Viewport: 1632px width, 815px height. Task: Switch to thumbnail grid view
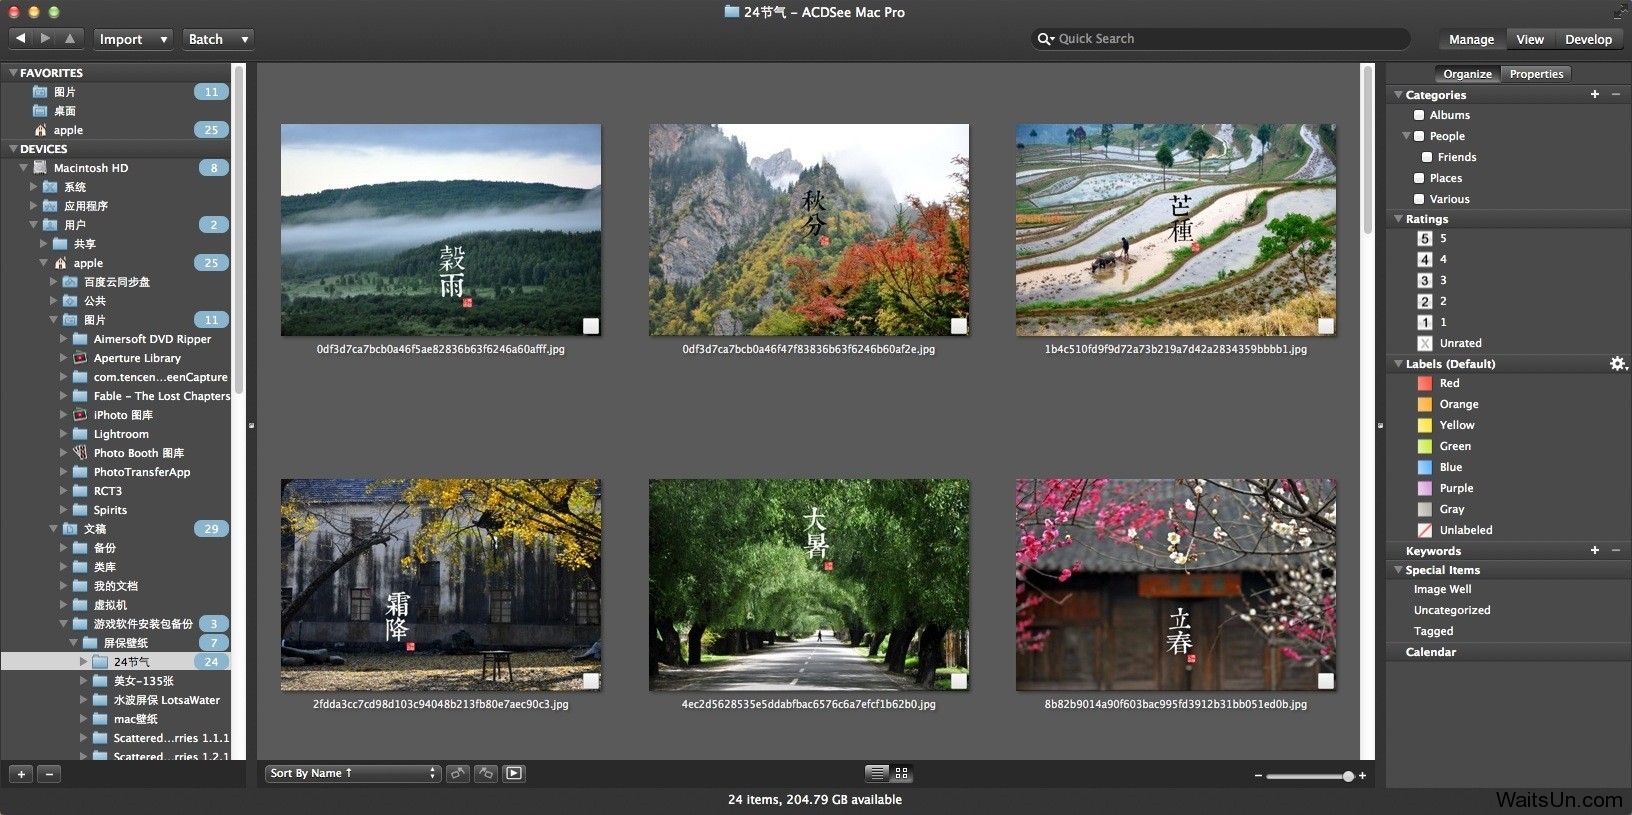point(901,773)
